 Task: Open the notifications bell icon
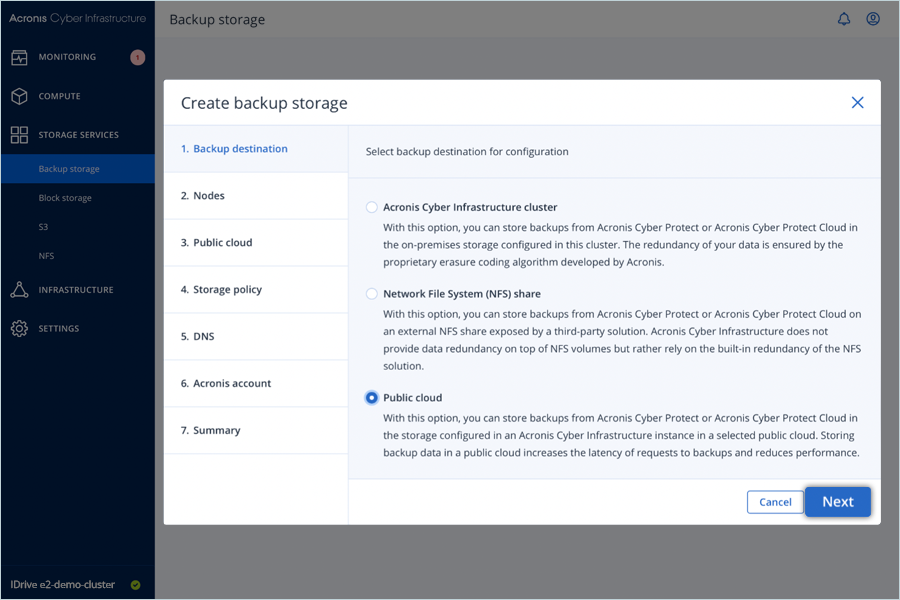[x=844, y=19]
